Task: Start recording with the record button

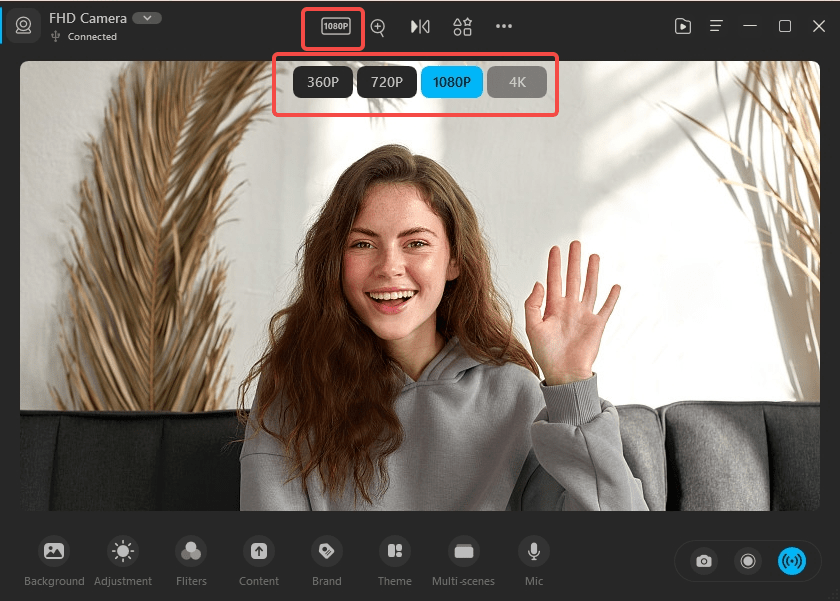Action: (x=748, y=561)
